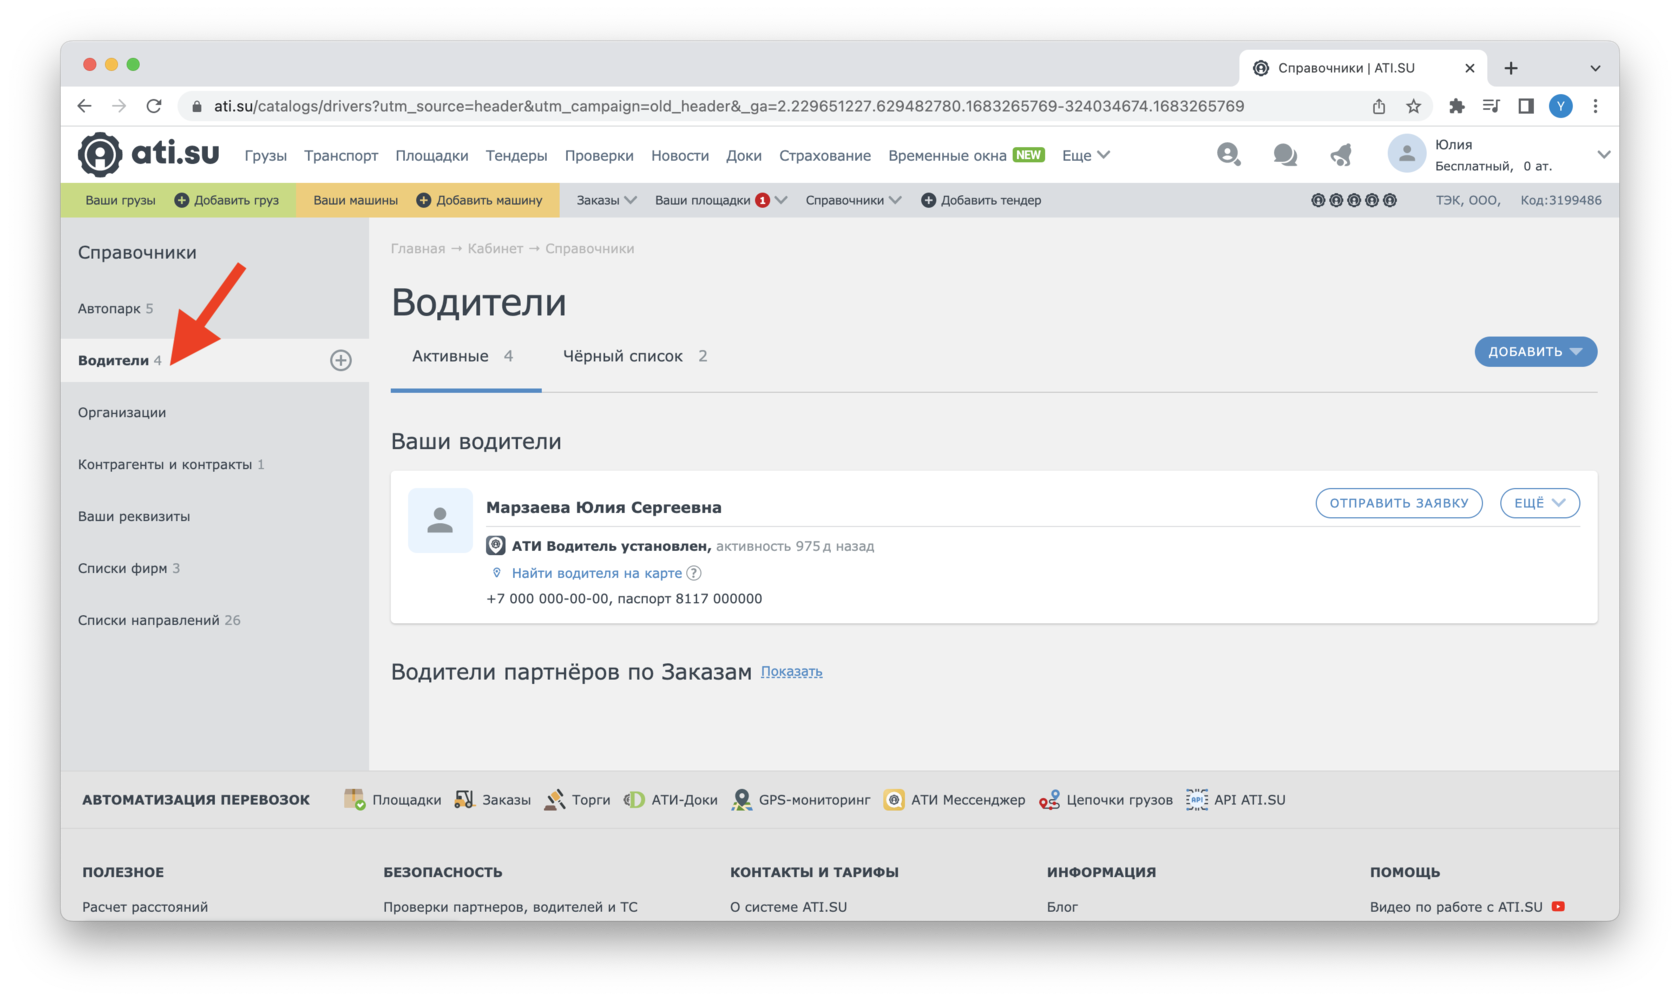This screenshot has height=1001, width=1680.
Task: Click the help question mark after Найти водителя на карте
Action: [694, 573]
